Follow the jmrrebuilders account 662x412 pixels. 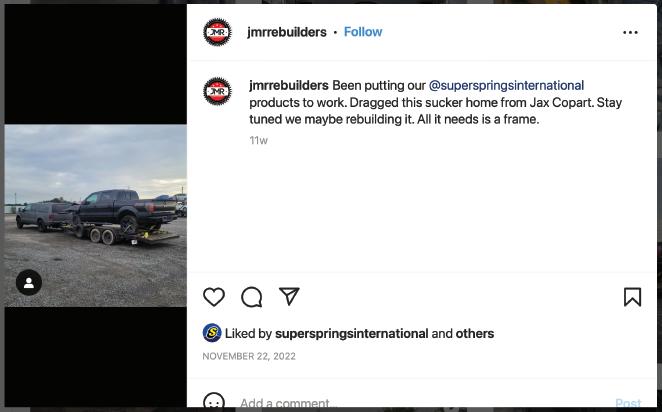coord(363,32)
